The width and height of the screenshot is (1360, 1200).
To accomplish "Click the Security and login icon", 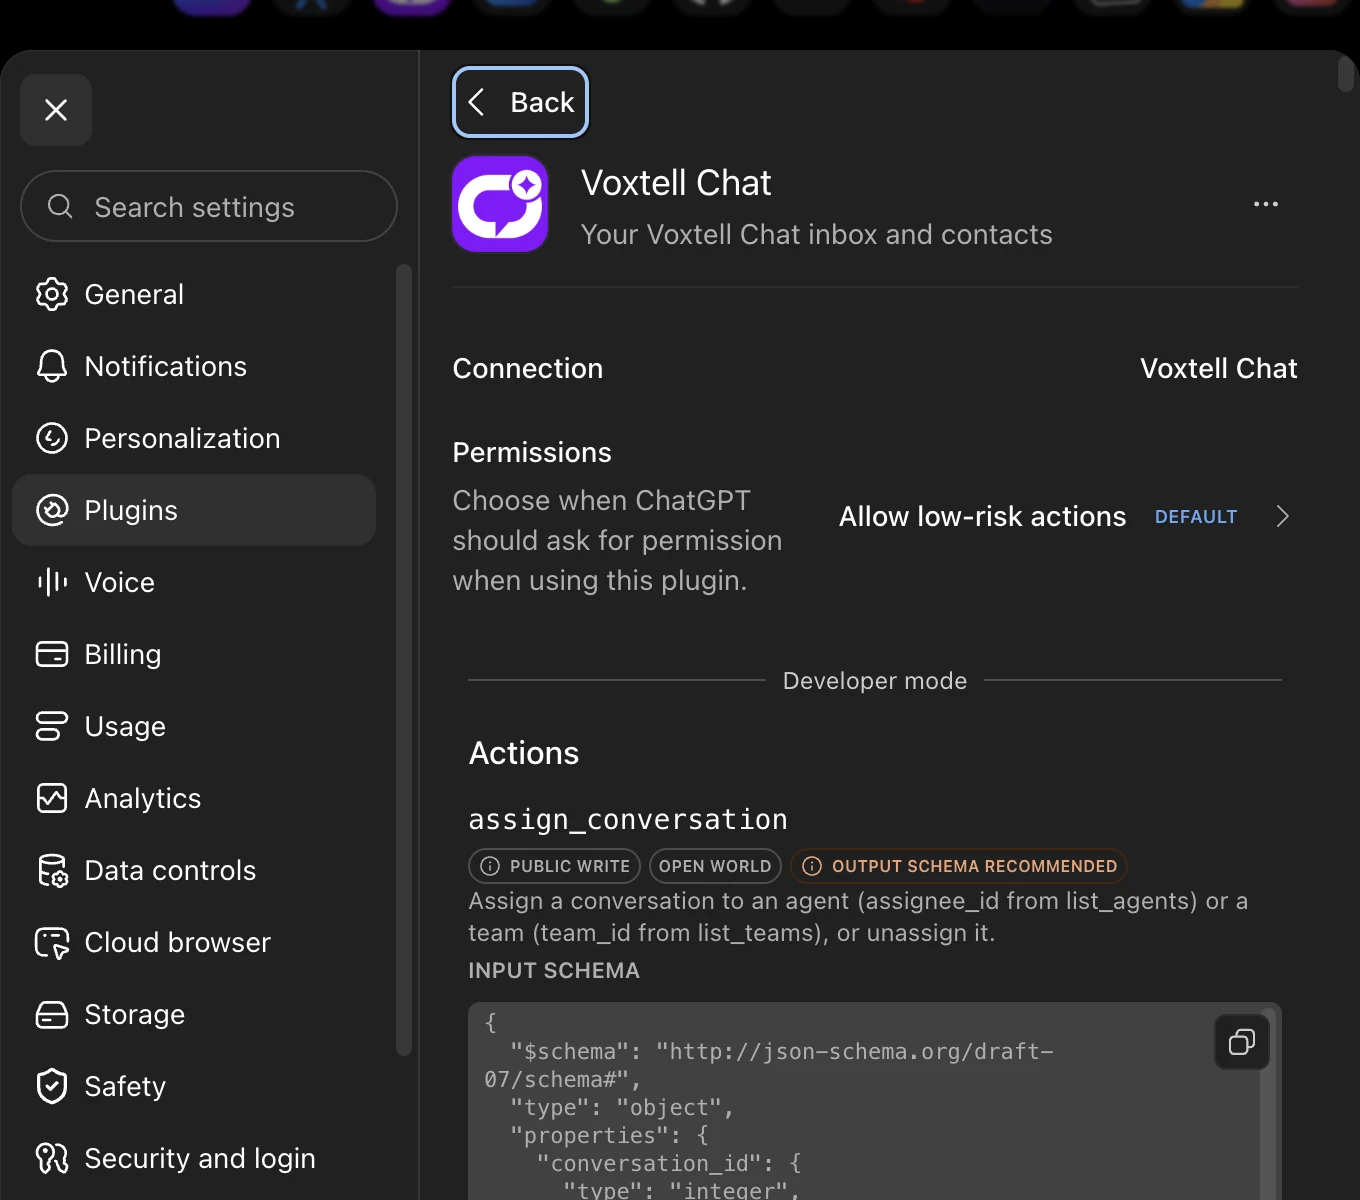I will tap(52, 1158).
